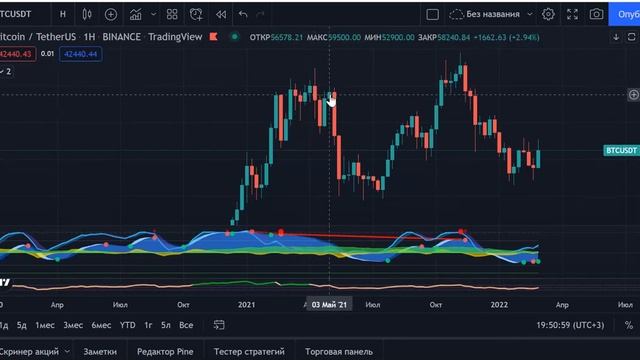Open the symbol search from the BTCUSDT ticker

click(16, 14)
